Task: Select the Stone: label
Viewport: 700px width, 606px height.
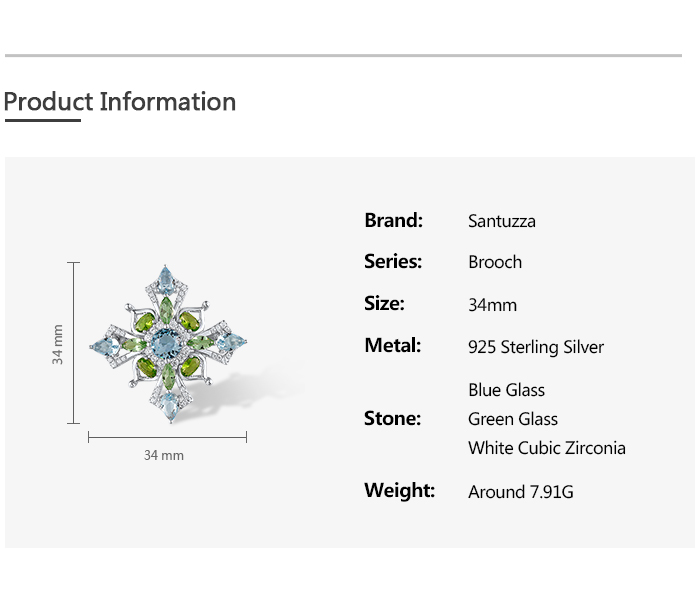Action: pos(392,419)
